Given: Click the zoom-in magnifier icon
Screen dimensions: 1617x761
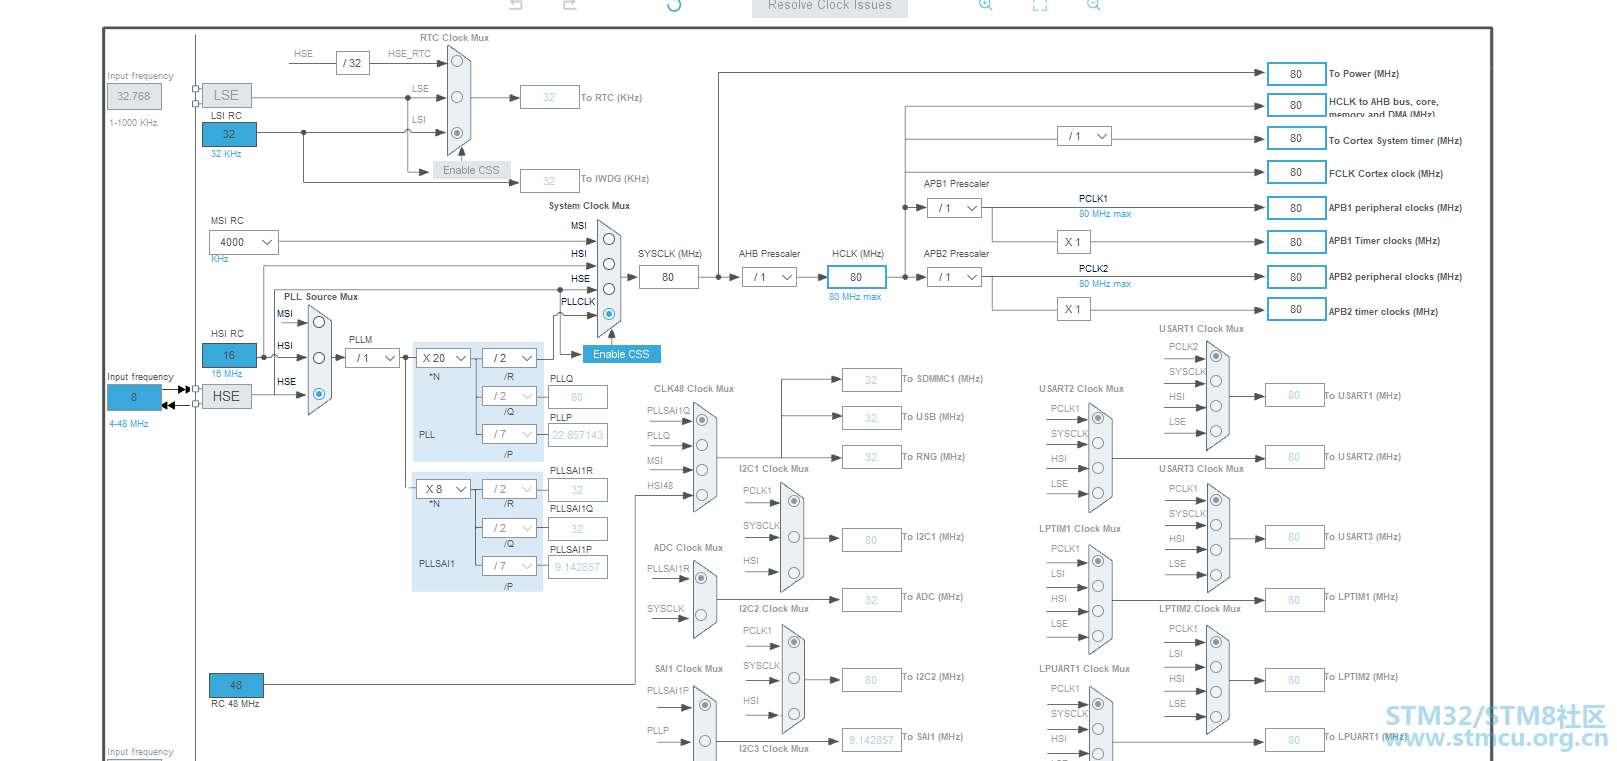Looking at the screenshot, I should [986, 5].
